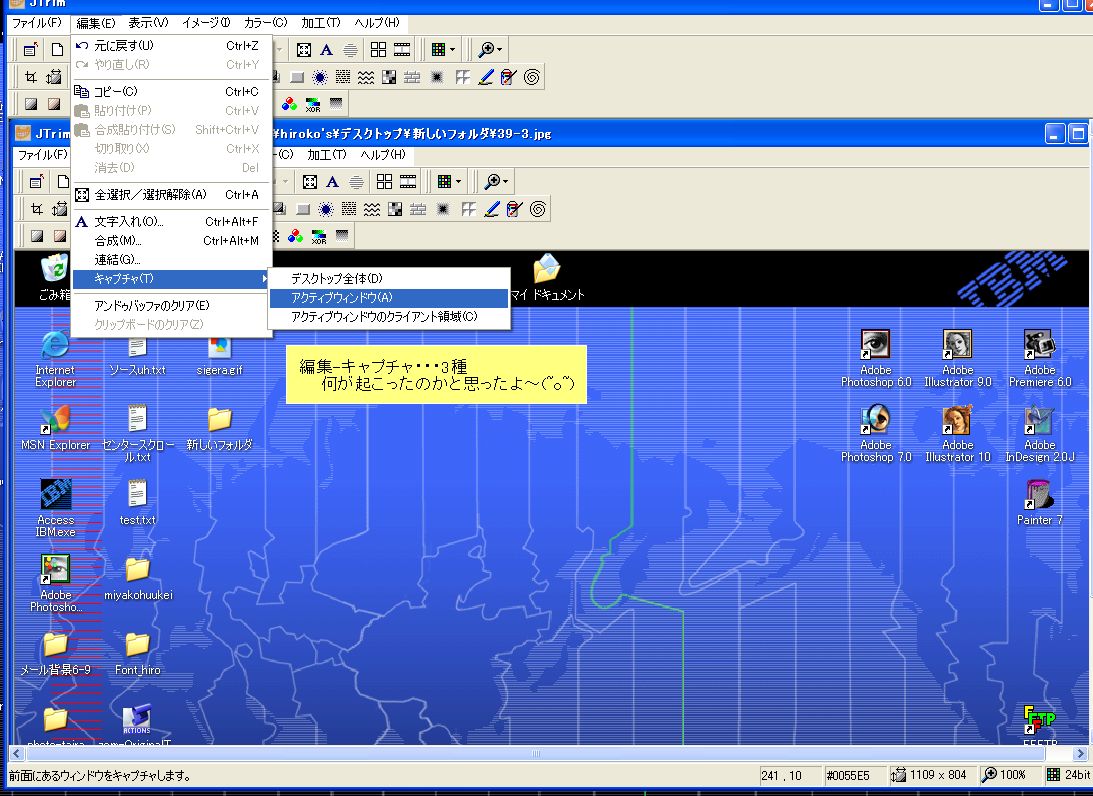Open the color grid dropdown in top toolbar
Screen dimensions: 1093x796
pyautogui.click(x=442, y=49)
